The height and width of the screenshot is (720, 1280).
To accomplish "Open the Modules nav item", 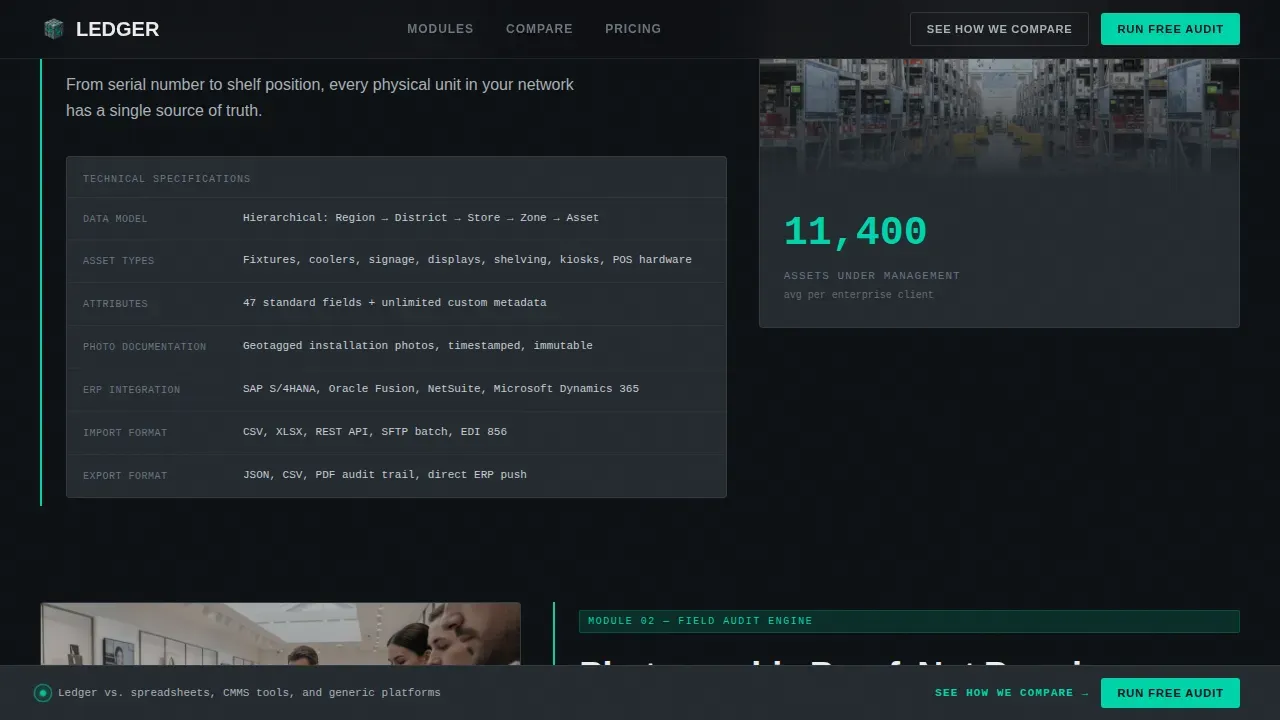I will pos(440,29).
